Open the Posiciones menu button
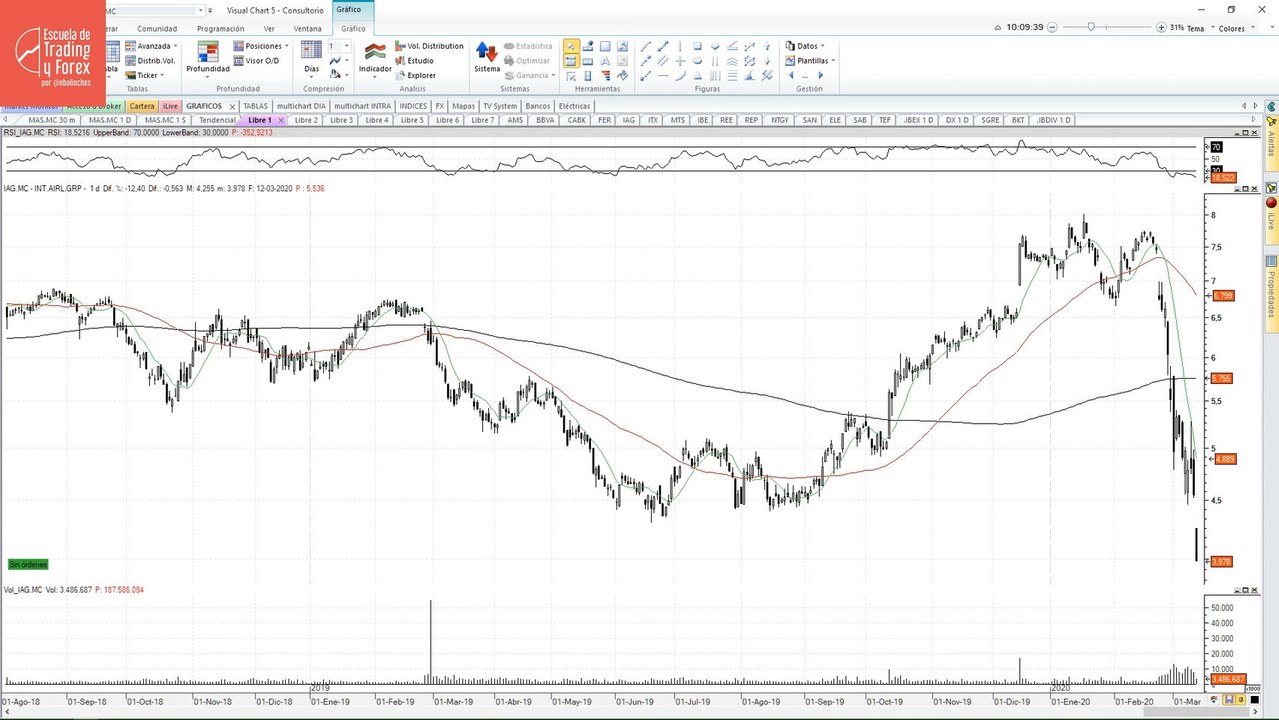 [261, 46]
